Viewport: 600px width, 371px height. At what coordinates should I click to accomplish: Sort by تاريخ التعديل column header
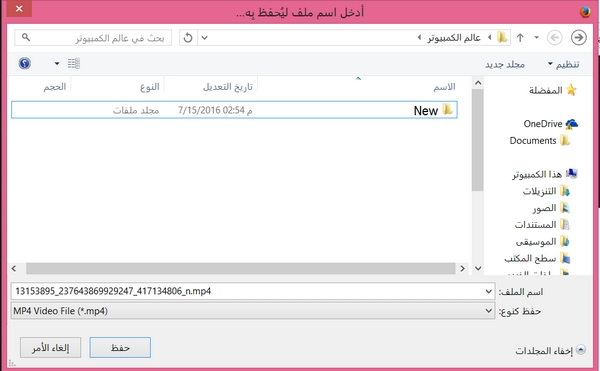(x=228, y=87)
